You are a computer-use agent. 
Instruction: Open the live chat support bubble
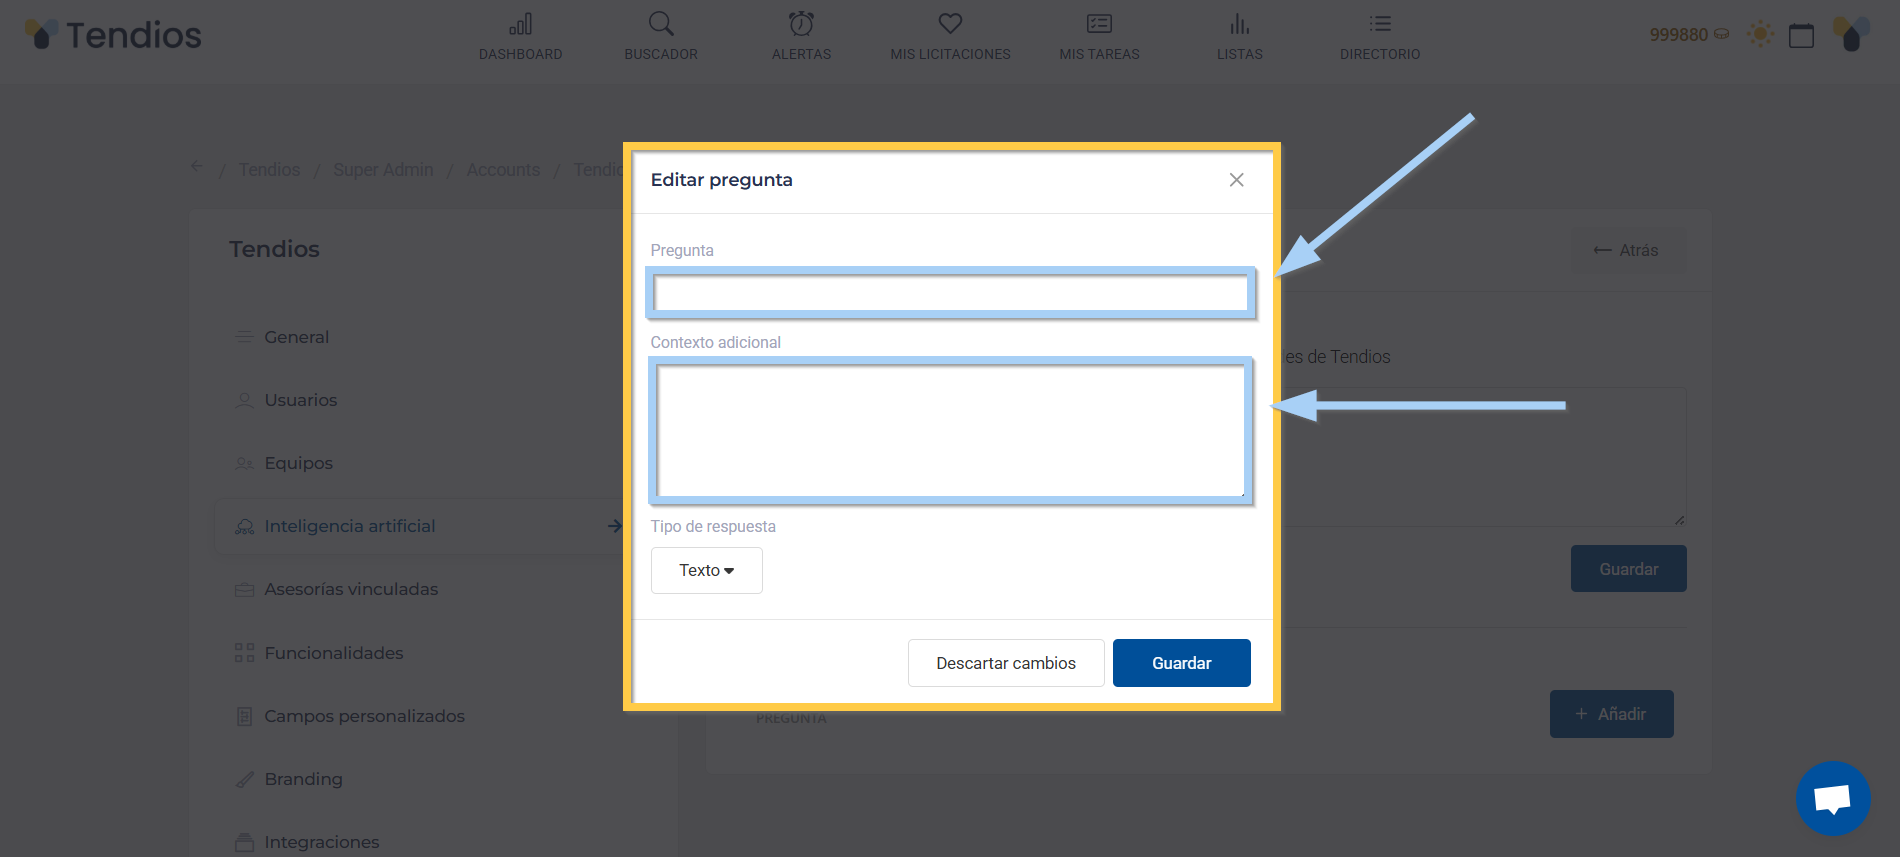(x=1832, y=798)
